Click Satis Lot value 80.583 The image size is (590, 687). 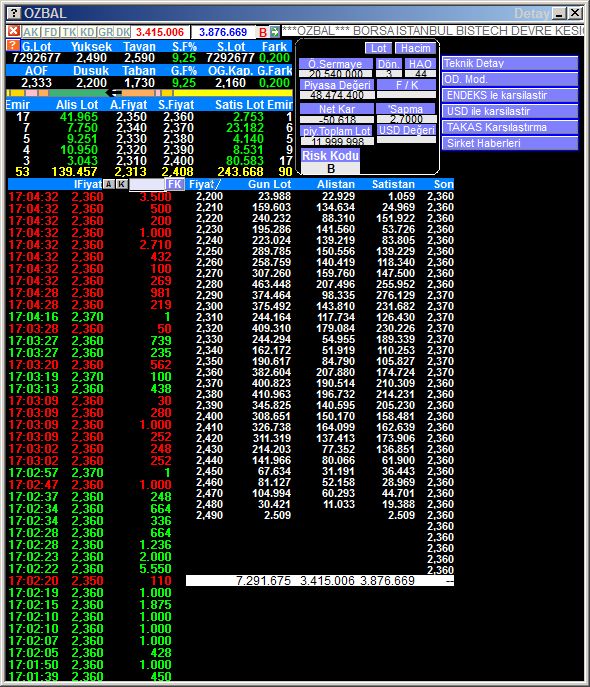click(x=244, y=161)
